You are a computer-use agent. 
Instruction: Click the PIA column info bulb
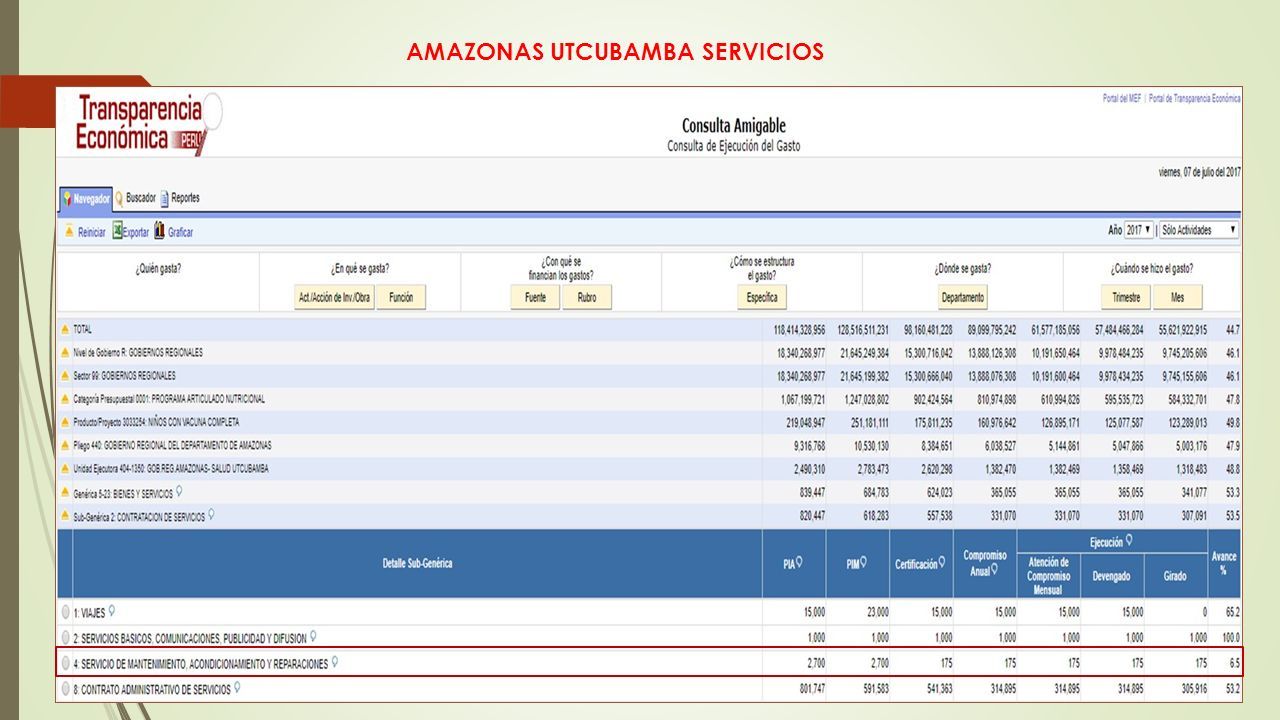click(799, 563)
